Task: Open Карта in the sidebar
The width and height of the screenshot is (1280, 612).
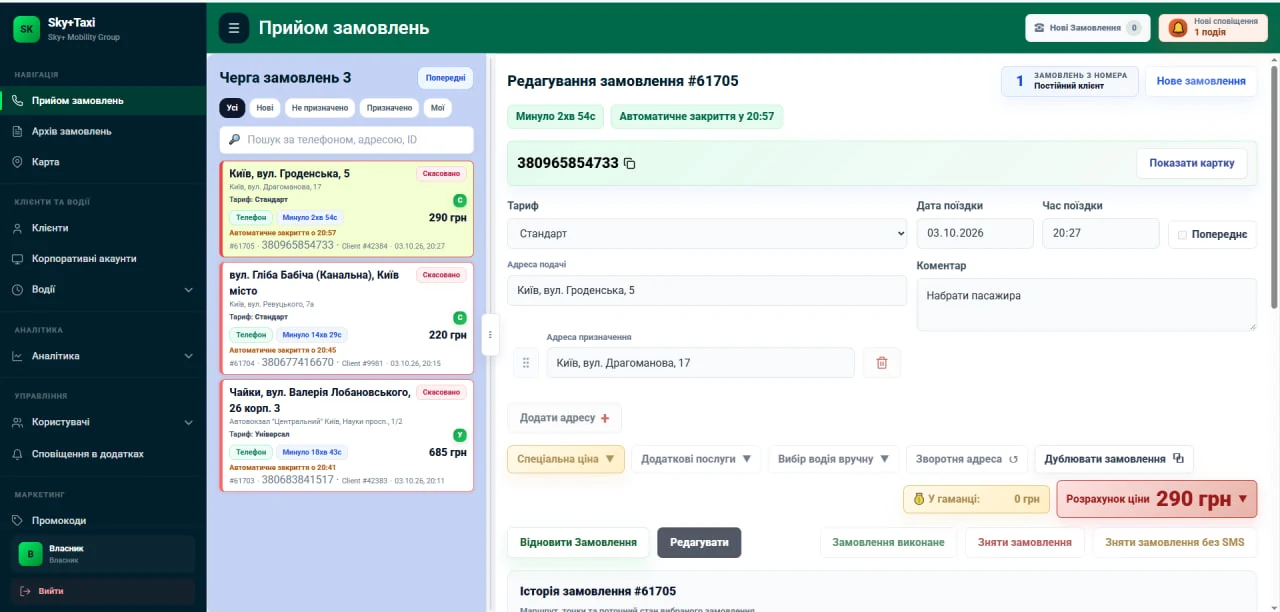Action: [x=103, y=162]
